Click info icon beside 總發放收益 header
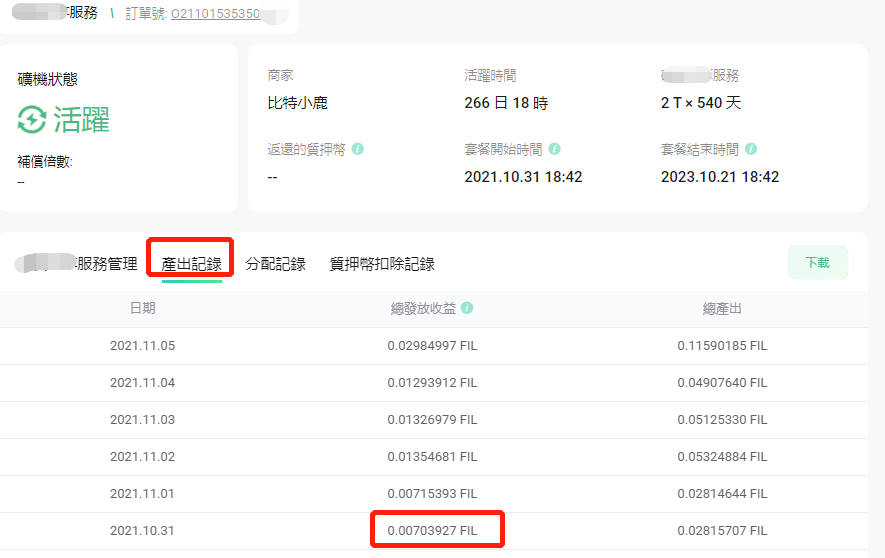This screenshot has height=558, width=885. [x=467, y=308]
